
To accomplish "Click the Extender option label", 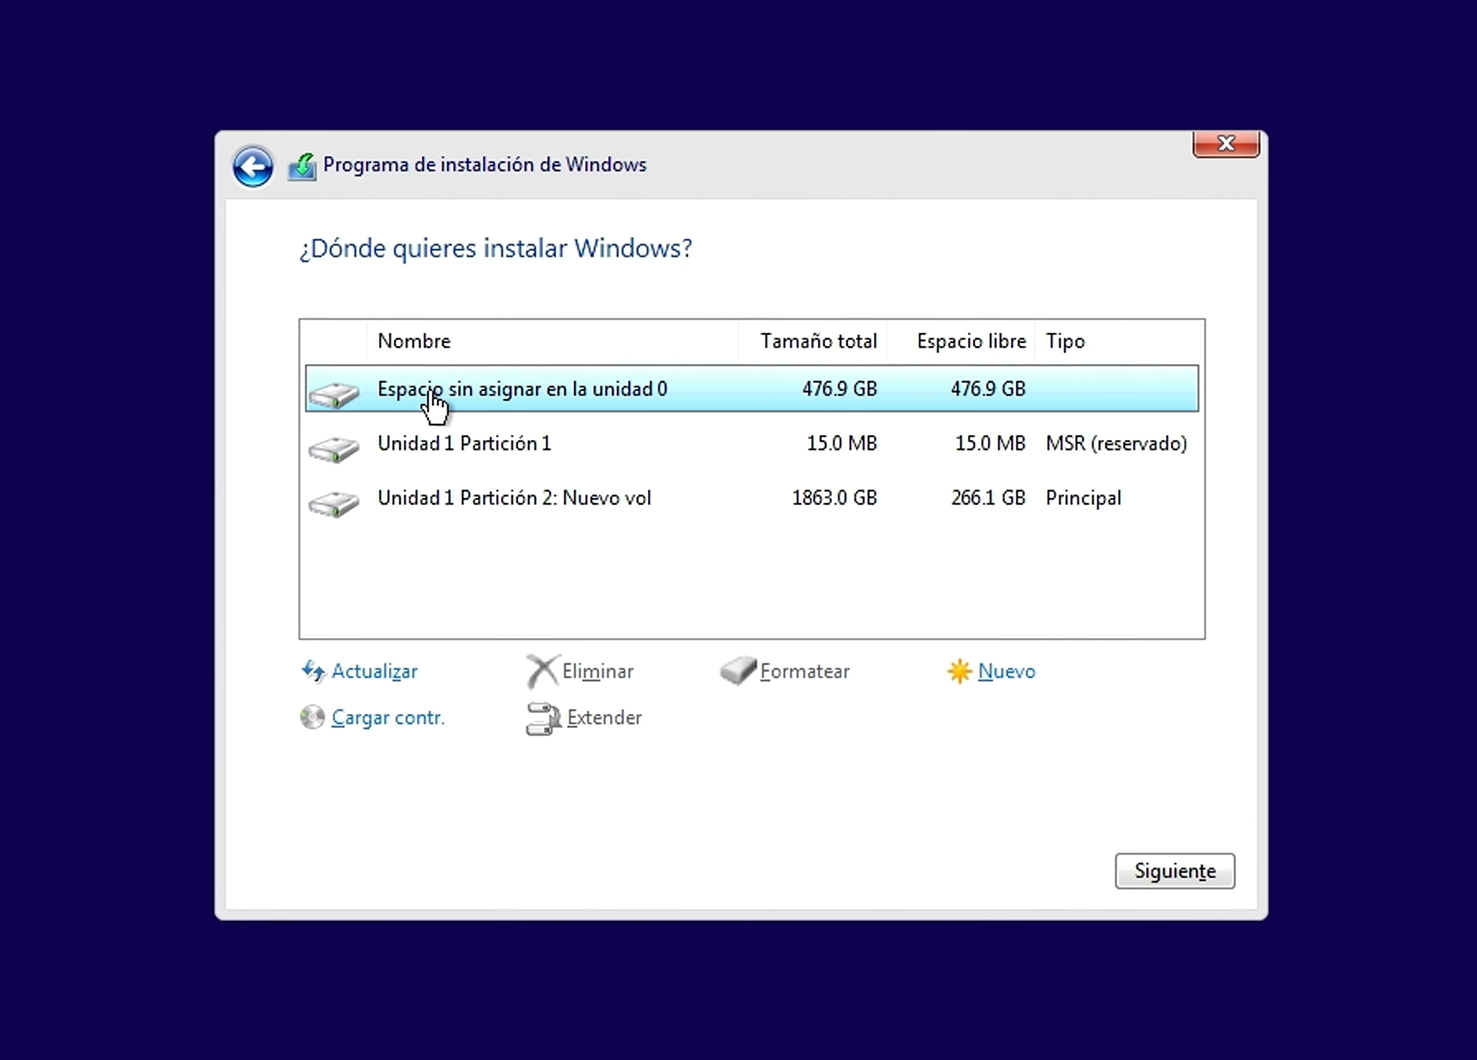I will pos(604,717).
